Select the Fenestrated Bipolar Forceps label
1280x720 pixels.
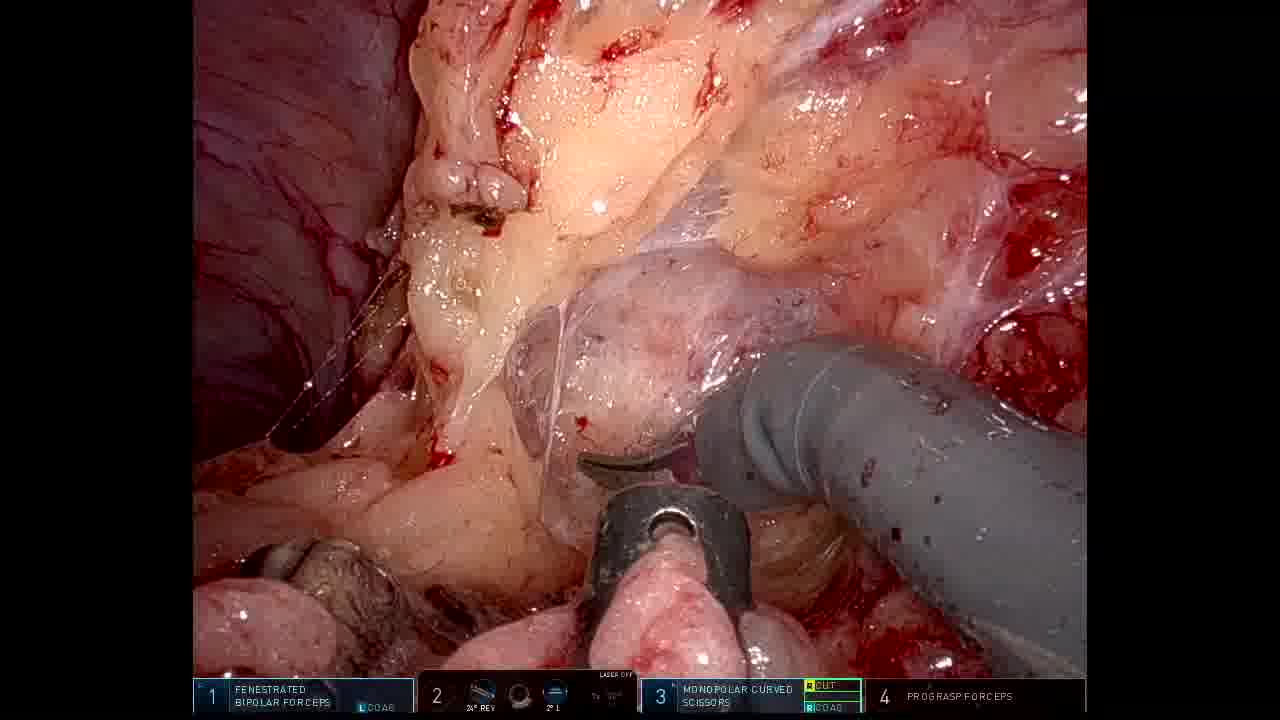tap(282, 696)
